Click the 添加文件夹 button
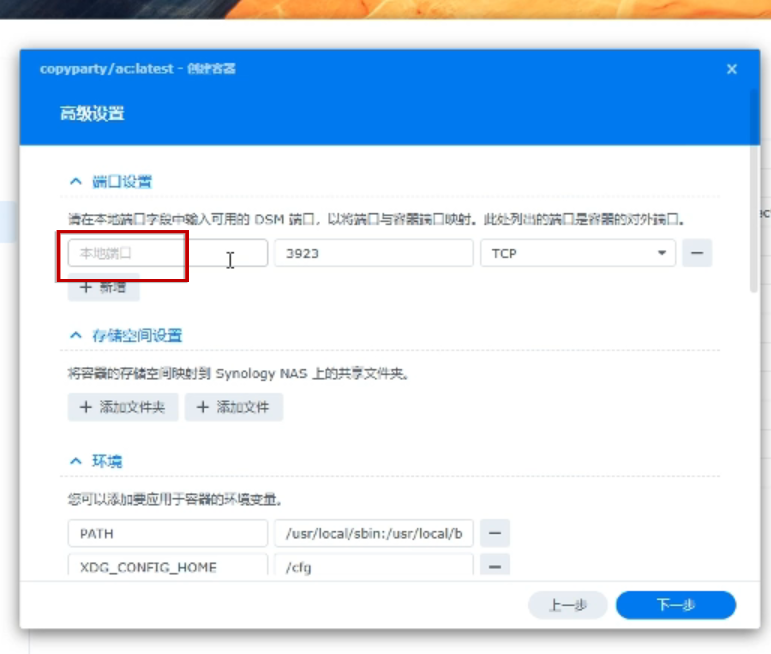The height and width of the screenshot is (654, 771). (x=123, y=407)
